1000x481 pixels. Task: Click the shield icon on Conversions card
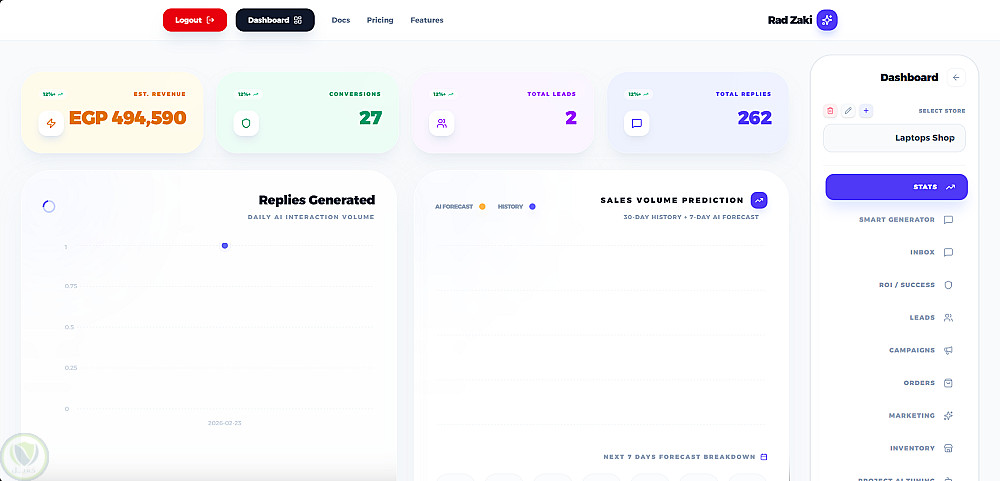246,123
